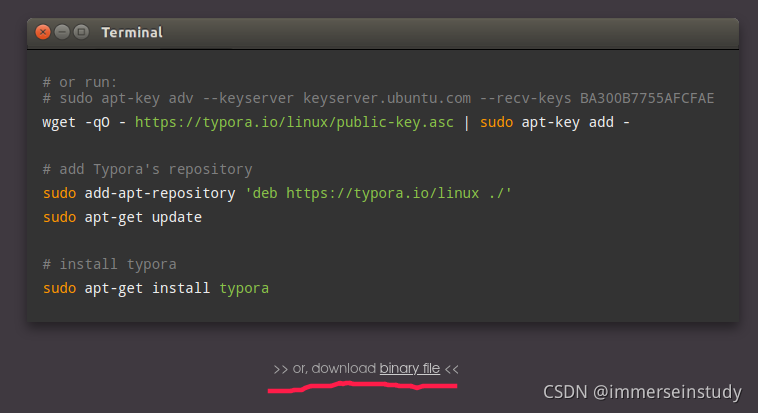Click the "binary file" download link

(x=409, y=369)
